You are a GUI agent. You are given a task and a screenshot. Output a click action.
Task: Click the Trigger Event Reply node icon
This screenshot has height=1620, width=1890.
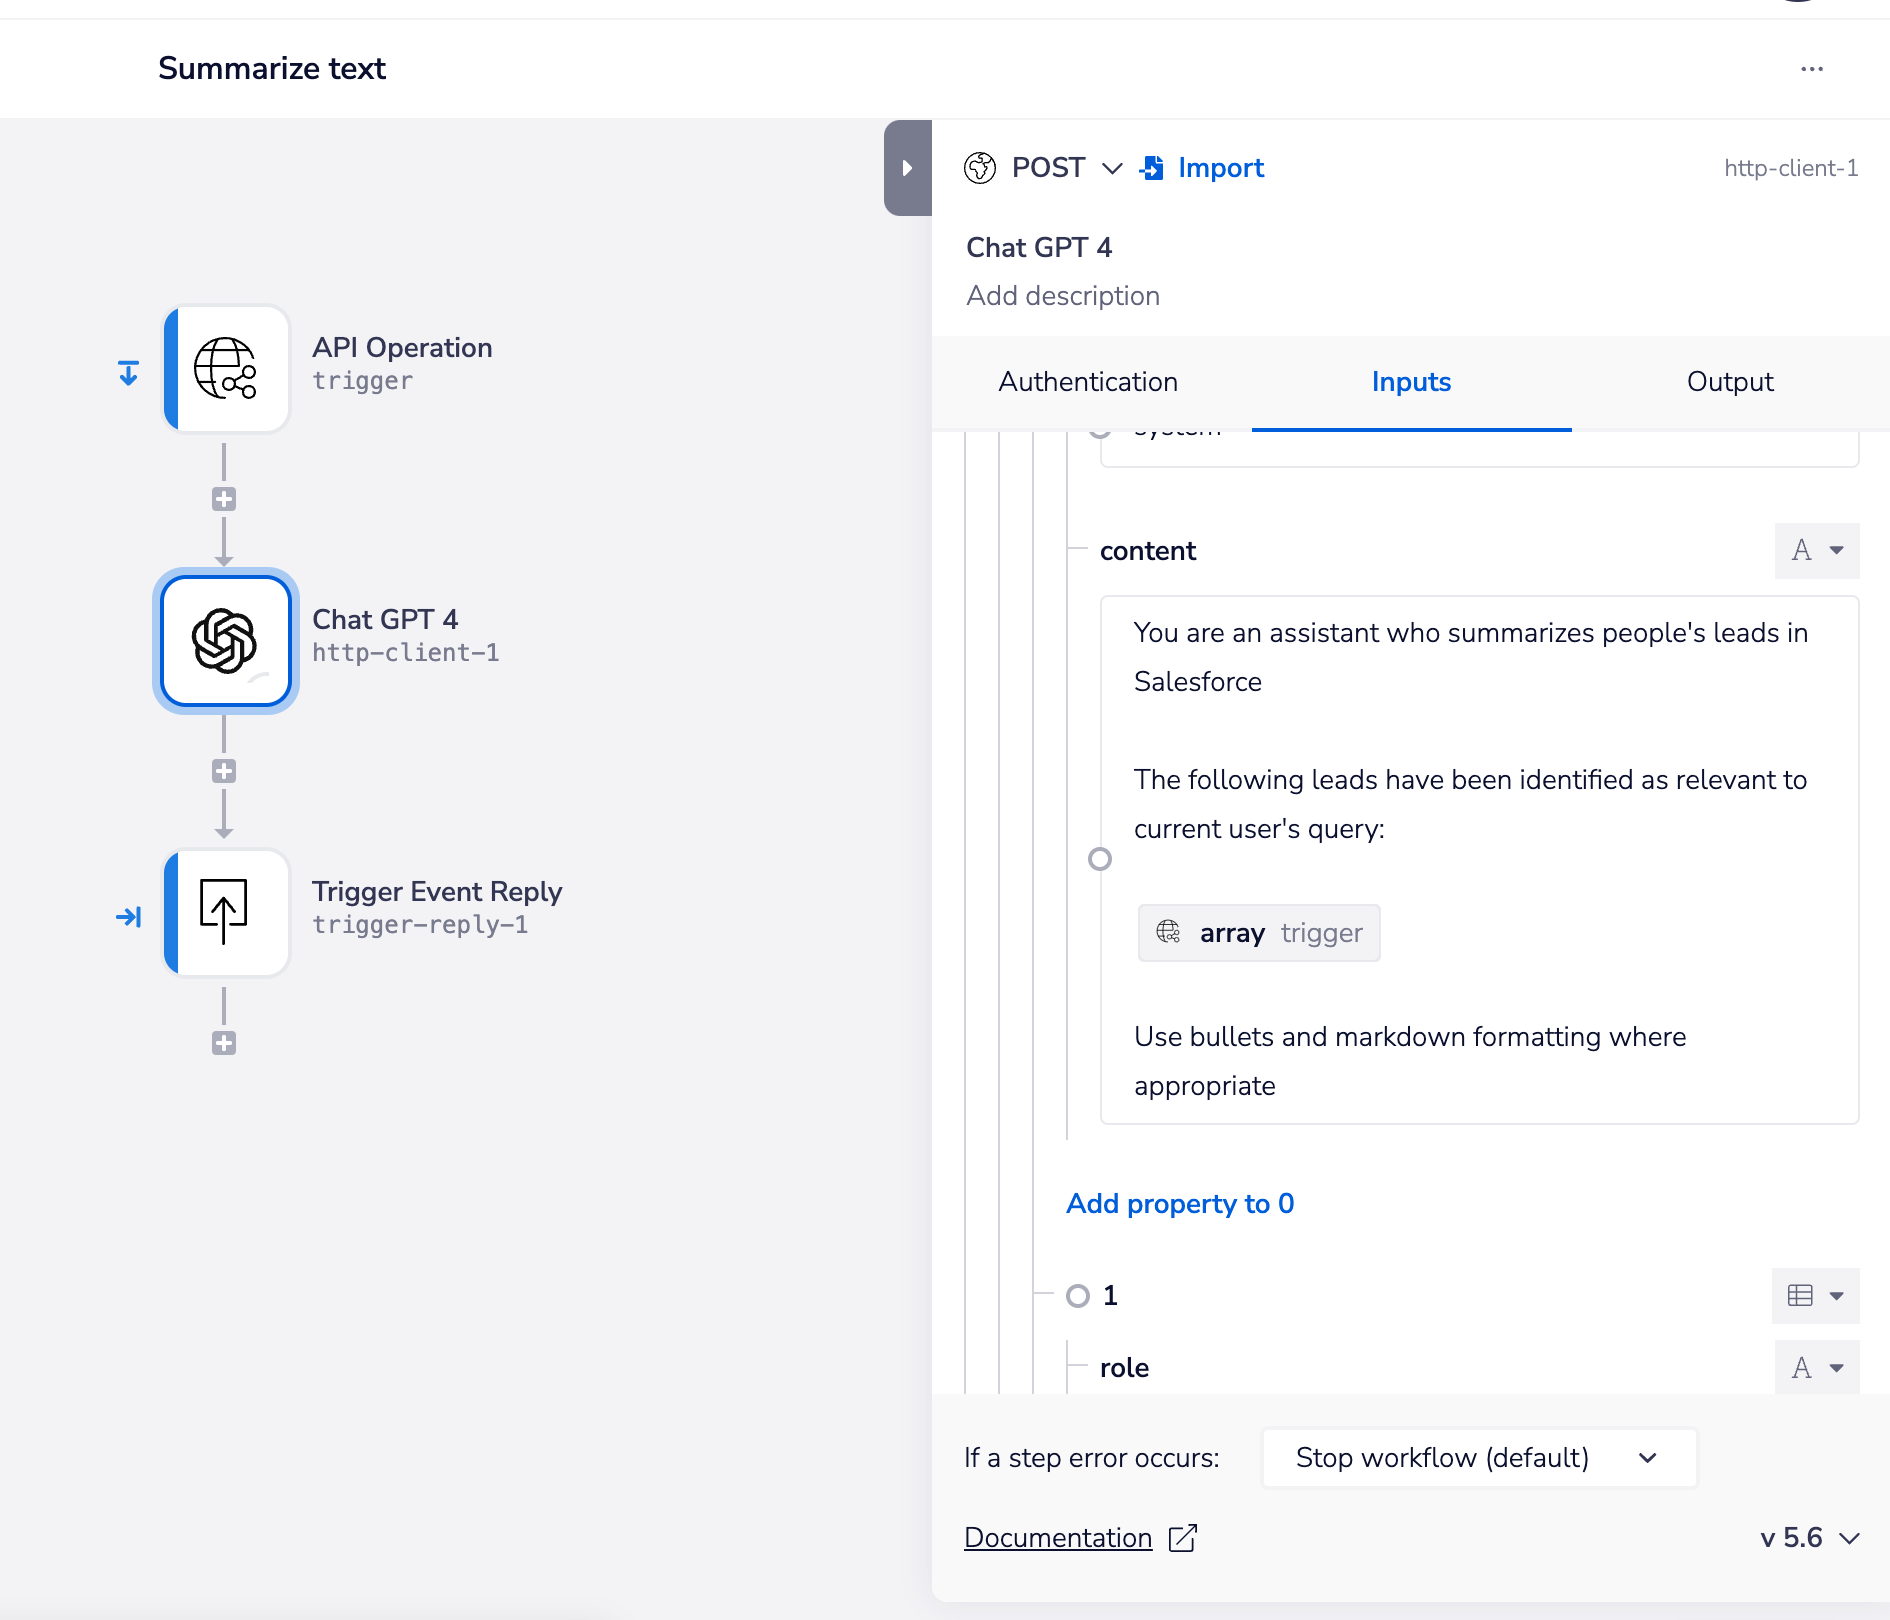coord(225,912)
